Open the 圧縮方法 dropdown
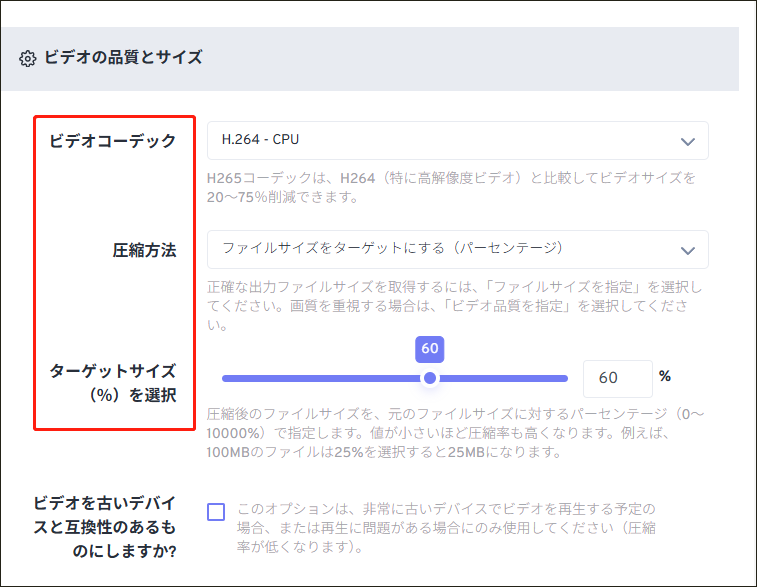The height and width of the screenshot is (587, 757). tap(457, 249)
